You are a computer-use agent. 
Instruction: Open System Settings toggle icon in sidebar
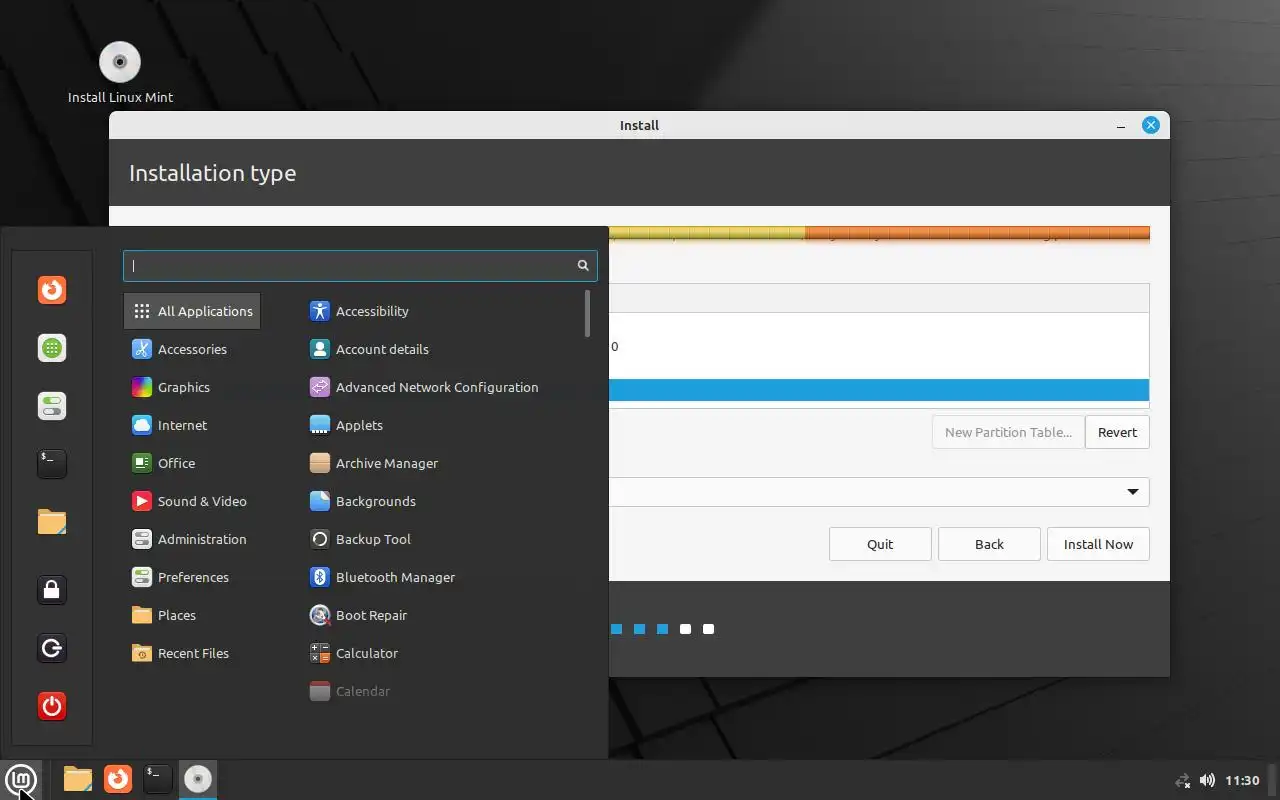click(52, 405)
